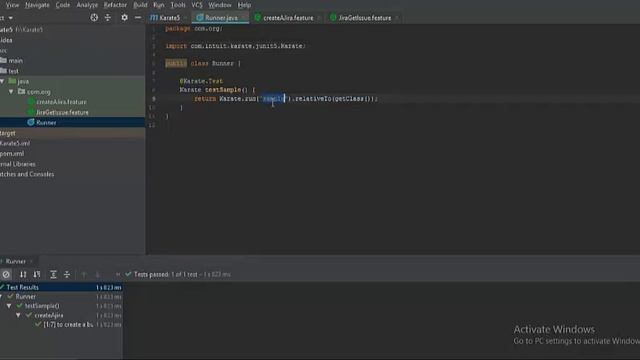Click the expand/collapse all icon in project toolbar
Screen dimensions: 640x360
[108, 18]
